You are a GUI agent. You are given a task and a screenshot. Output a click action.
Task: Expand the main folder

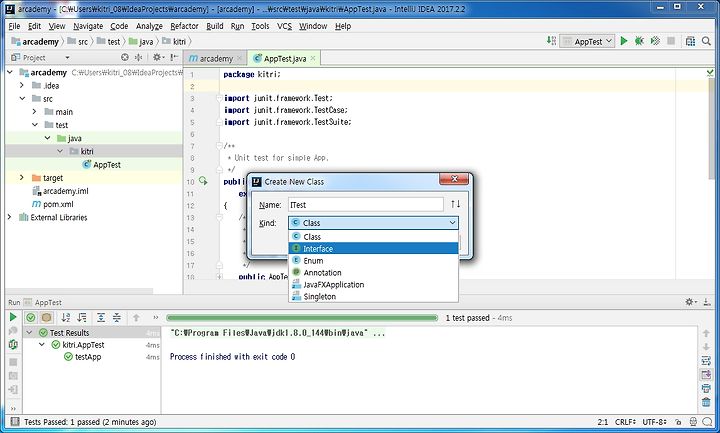[34, 111]
